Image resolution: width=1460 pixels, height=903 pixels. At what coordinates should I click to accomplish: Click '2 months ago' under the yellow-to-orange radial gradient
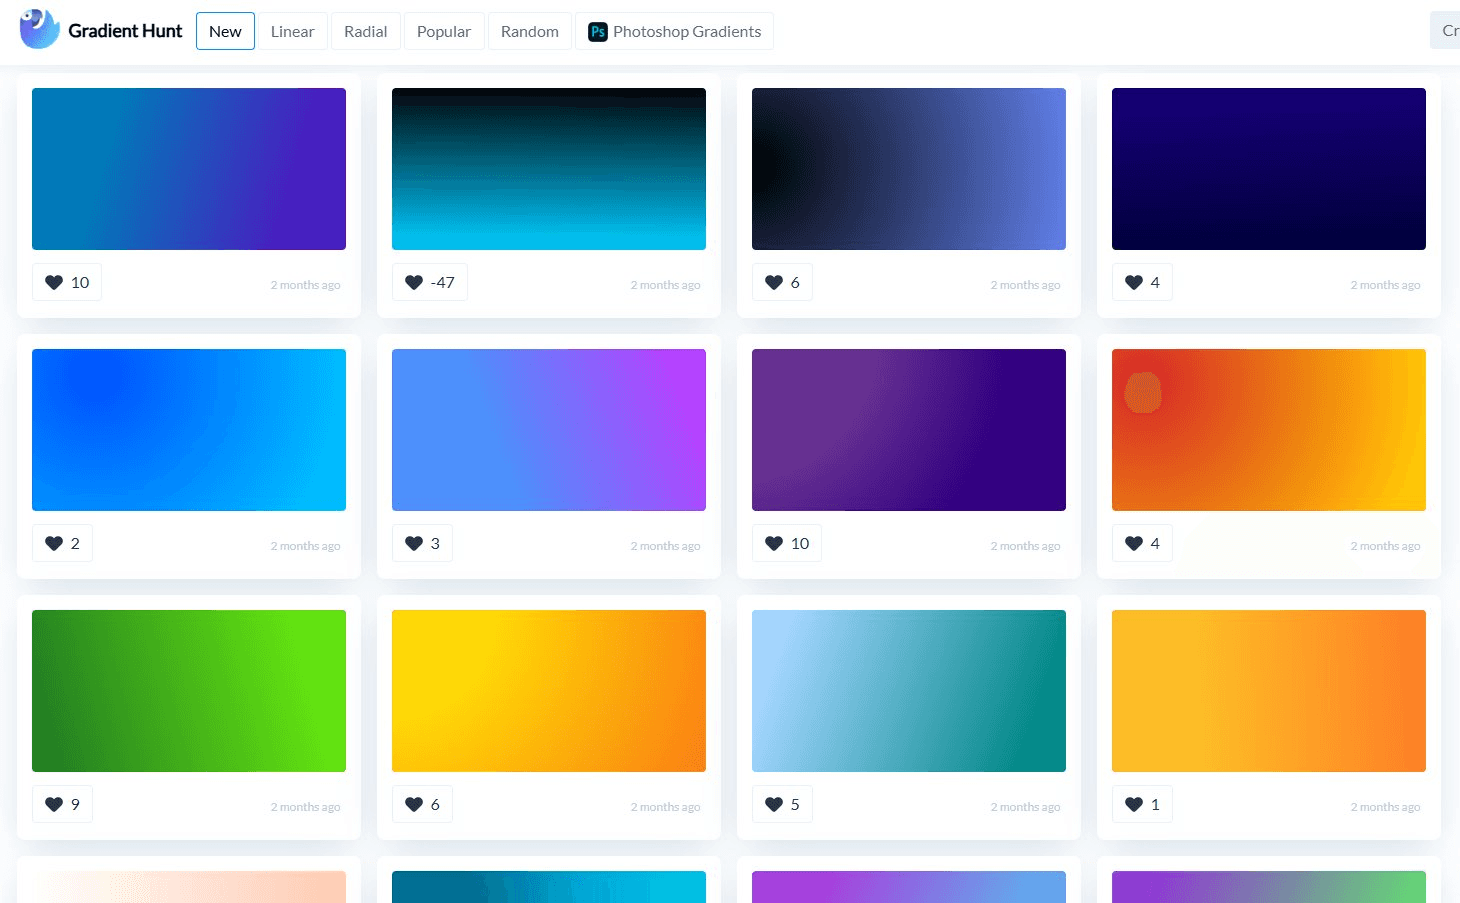(665, 807)
